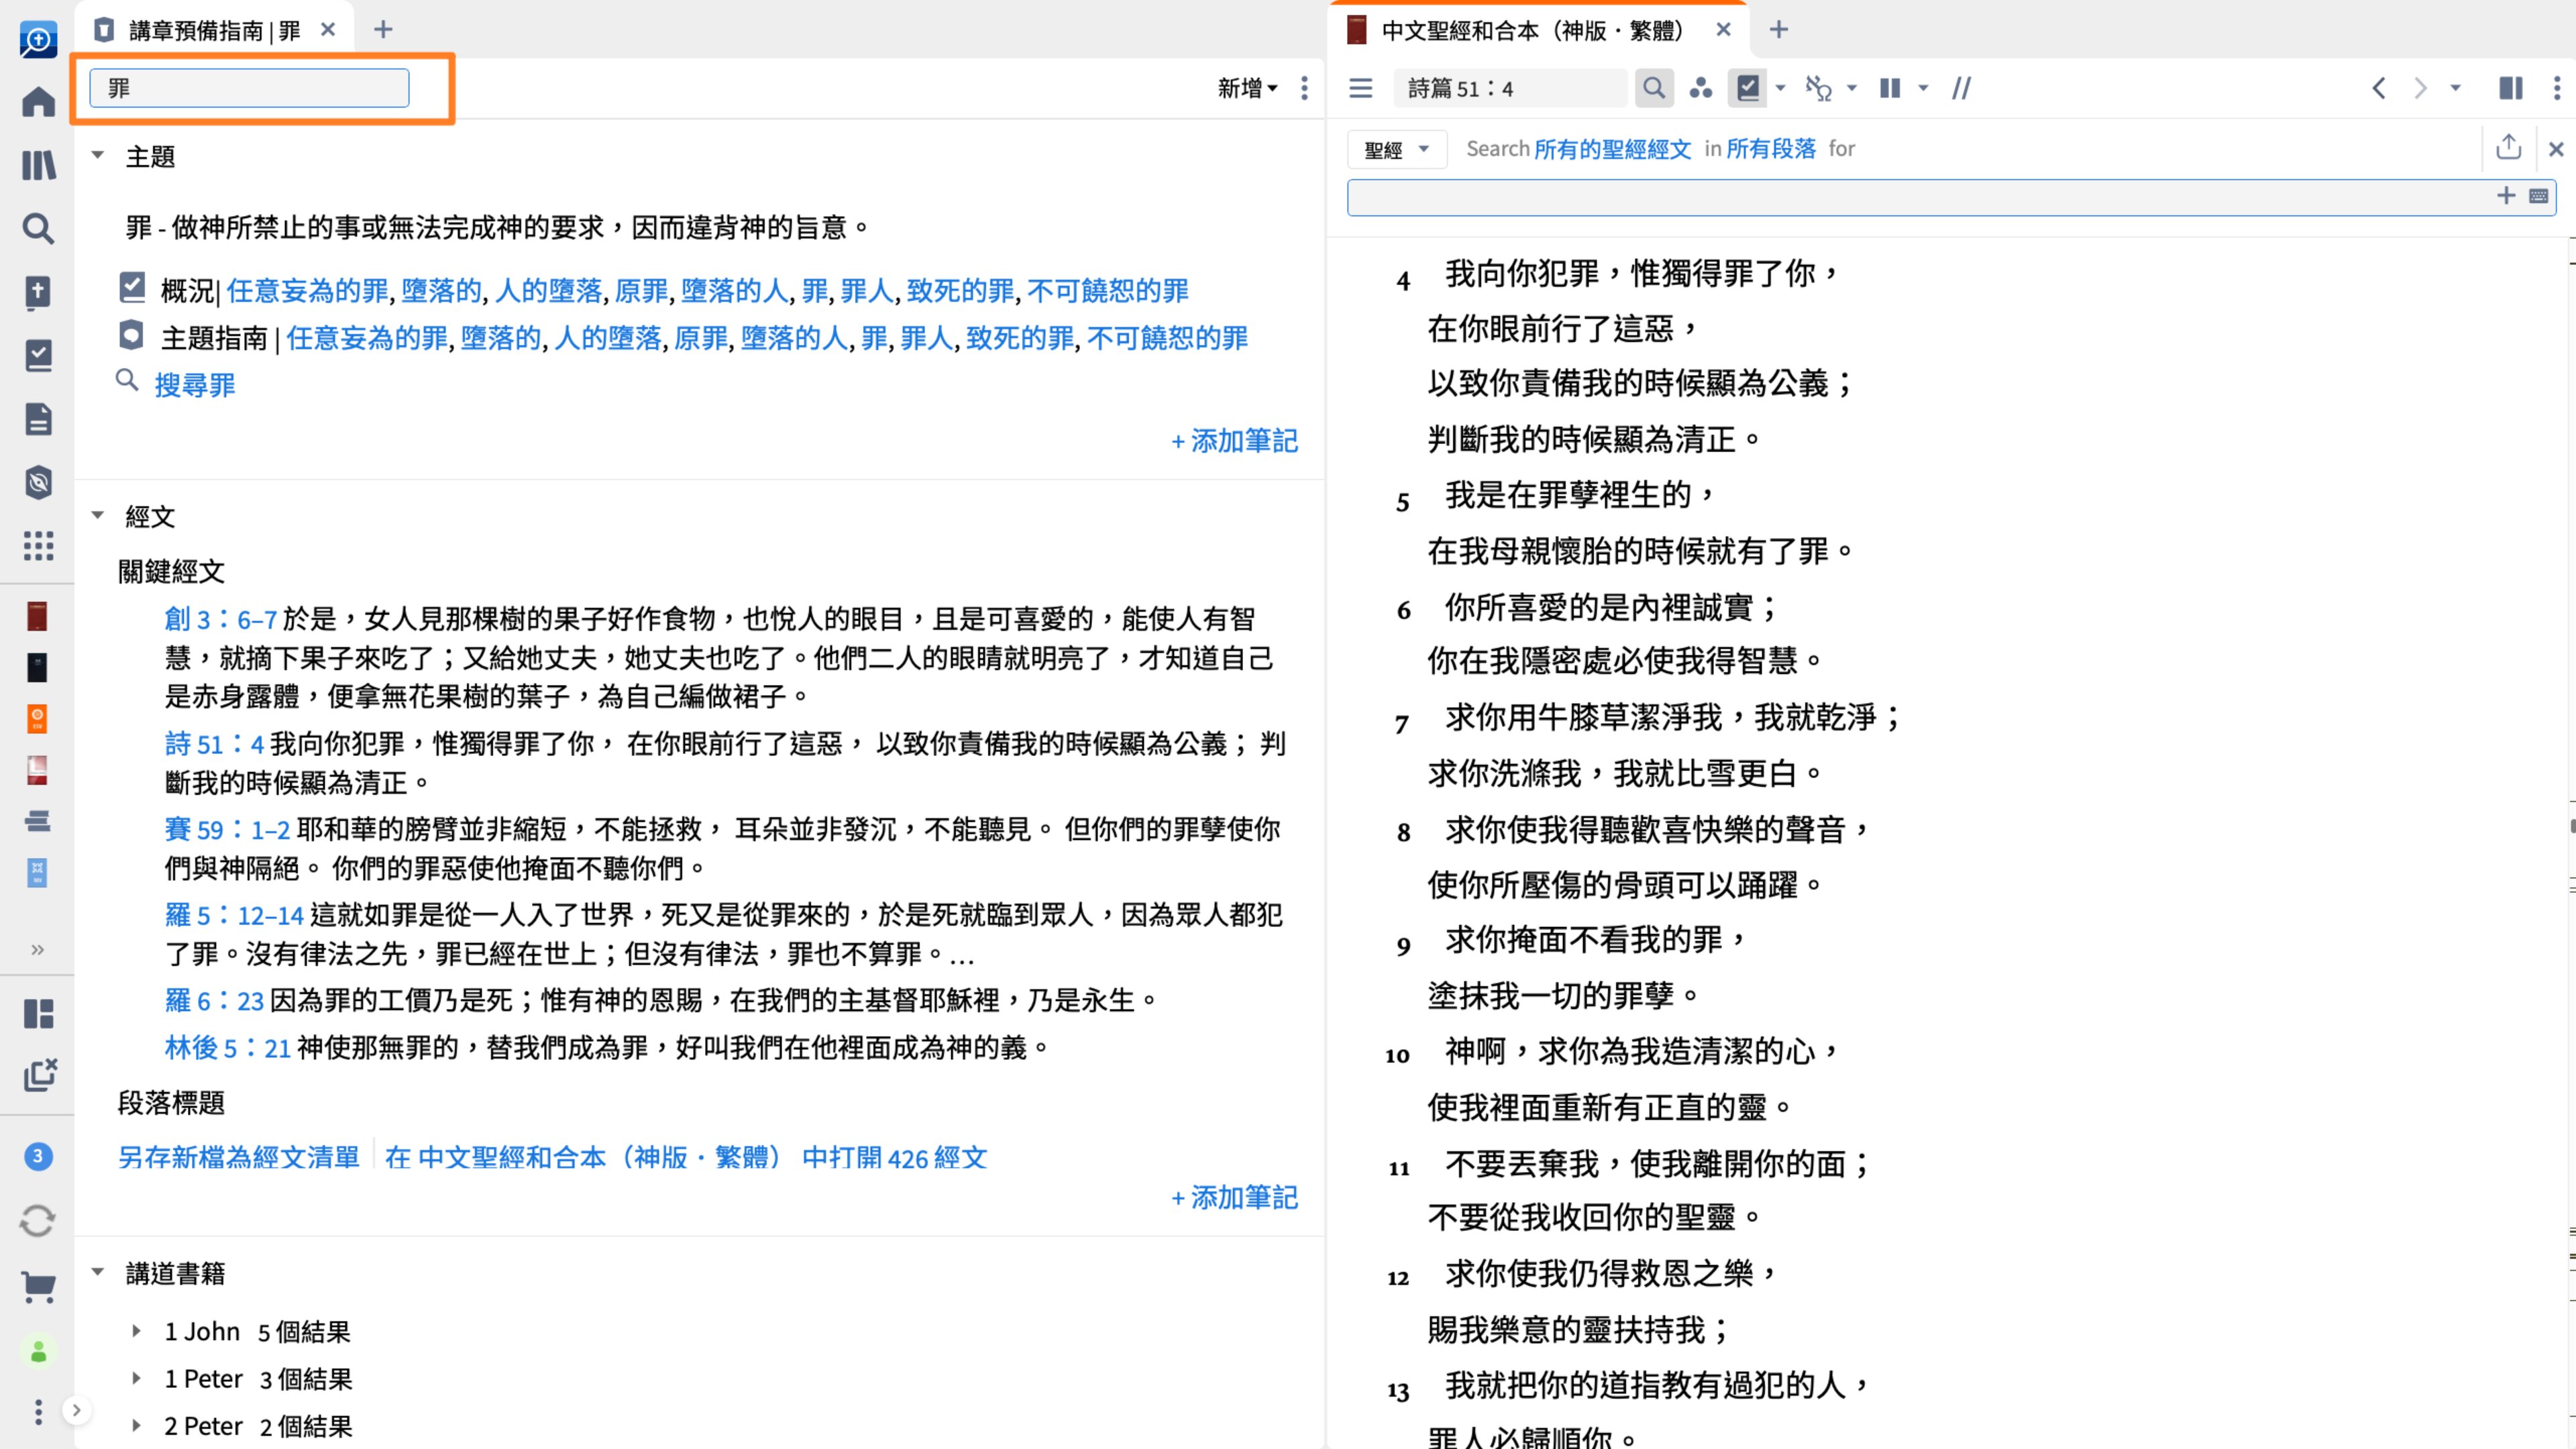The image size is (2576, 1449).
Task: Open the 新增 dropdown
Action: 1247,88
